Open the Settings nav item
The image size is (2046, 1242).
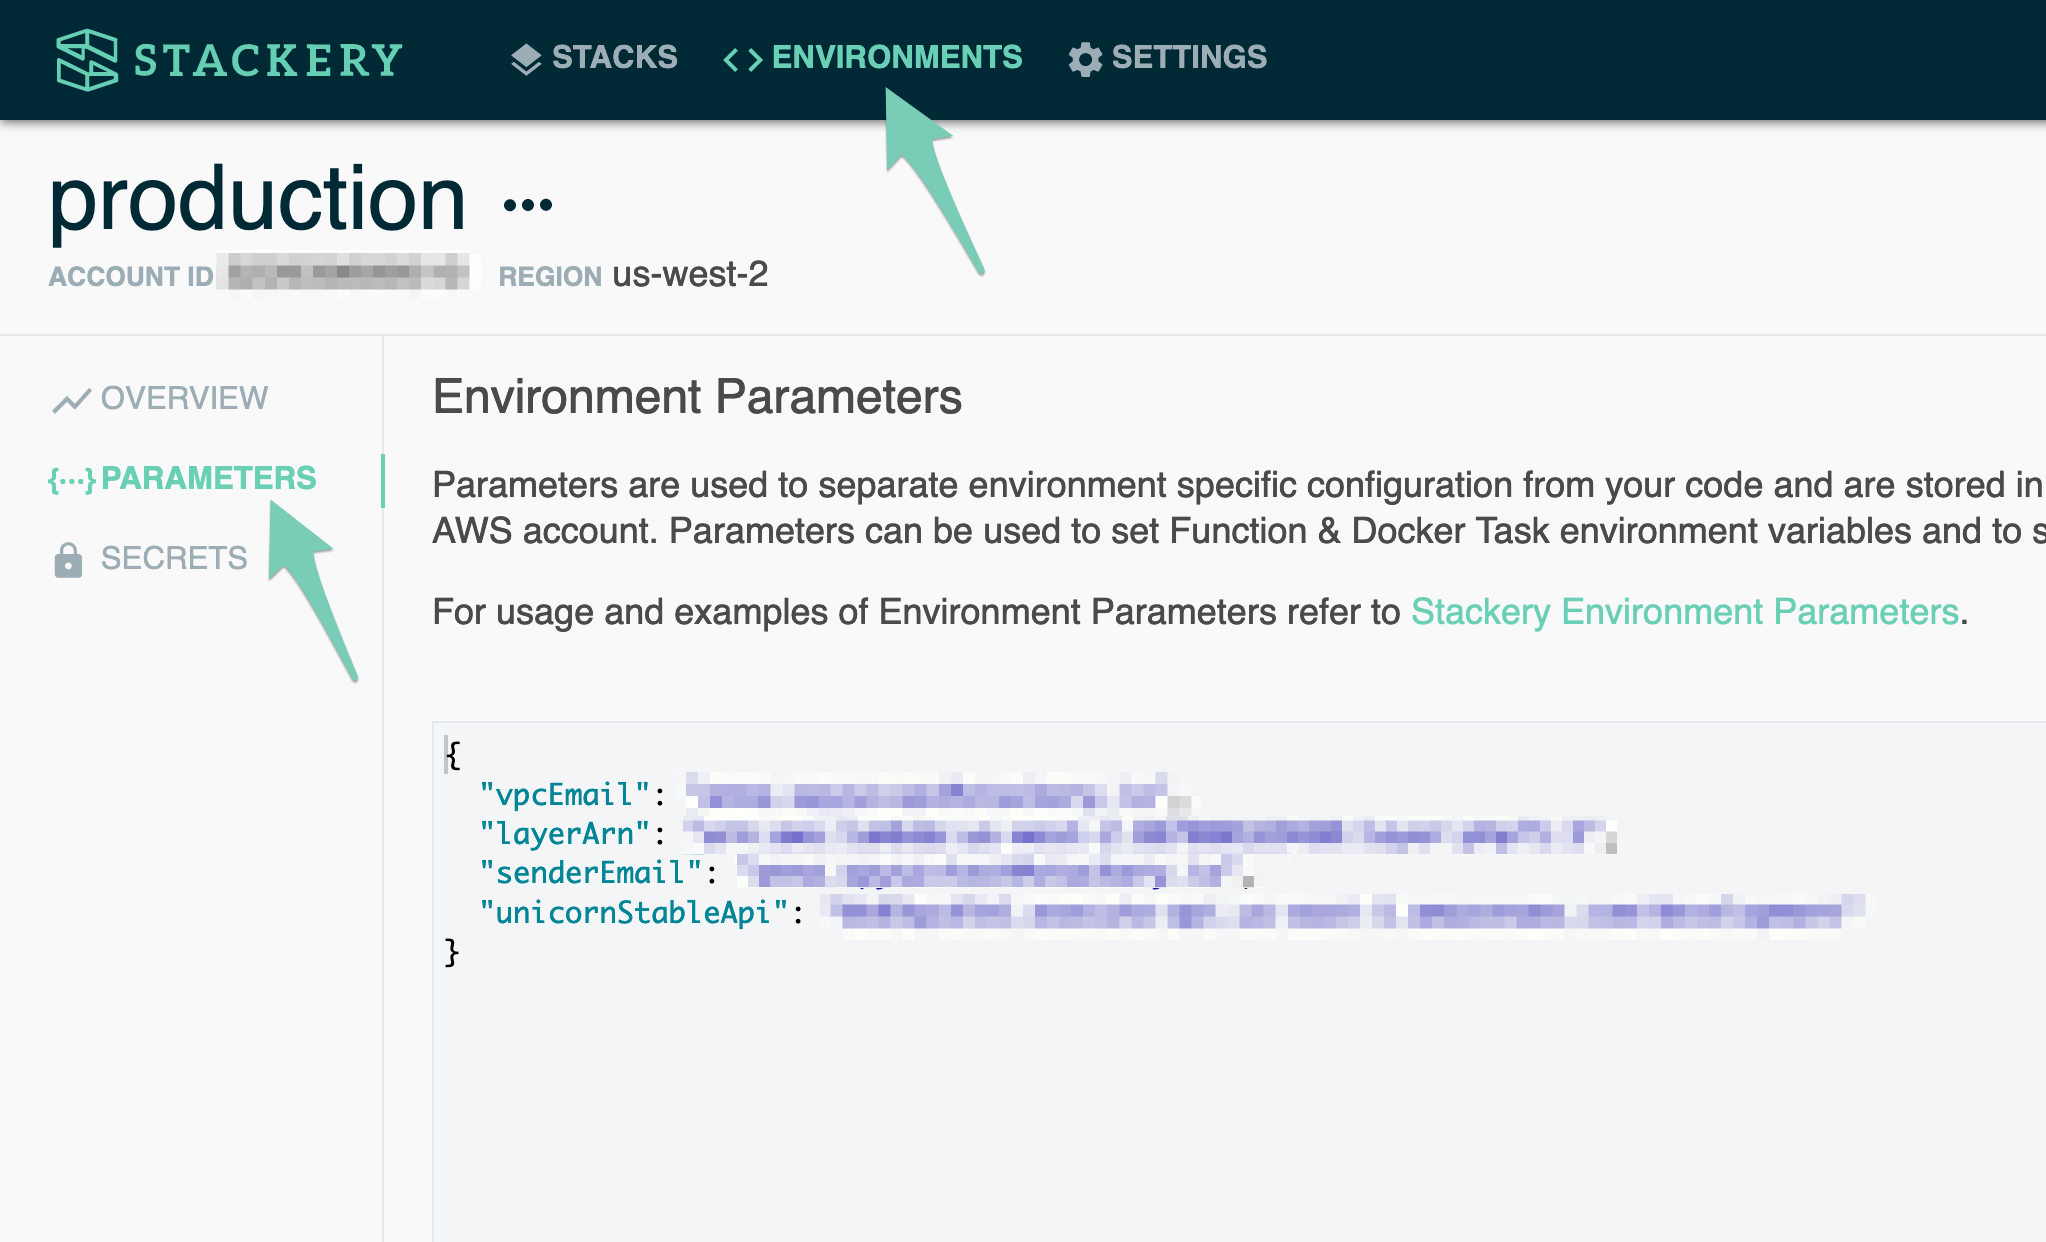[1188, 57]
